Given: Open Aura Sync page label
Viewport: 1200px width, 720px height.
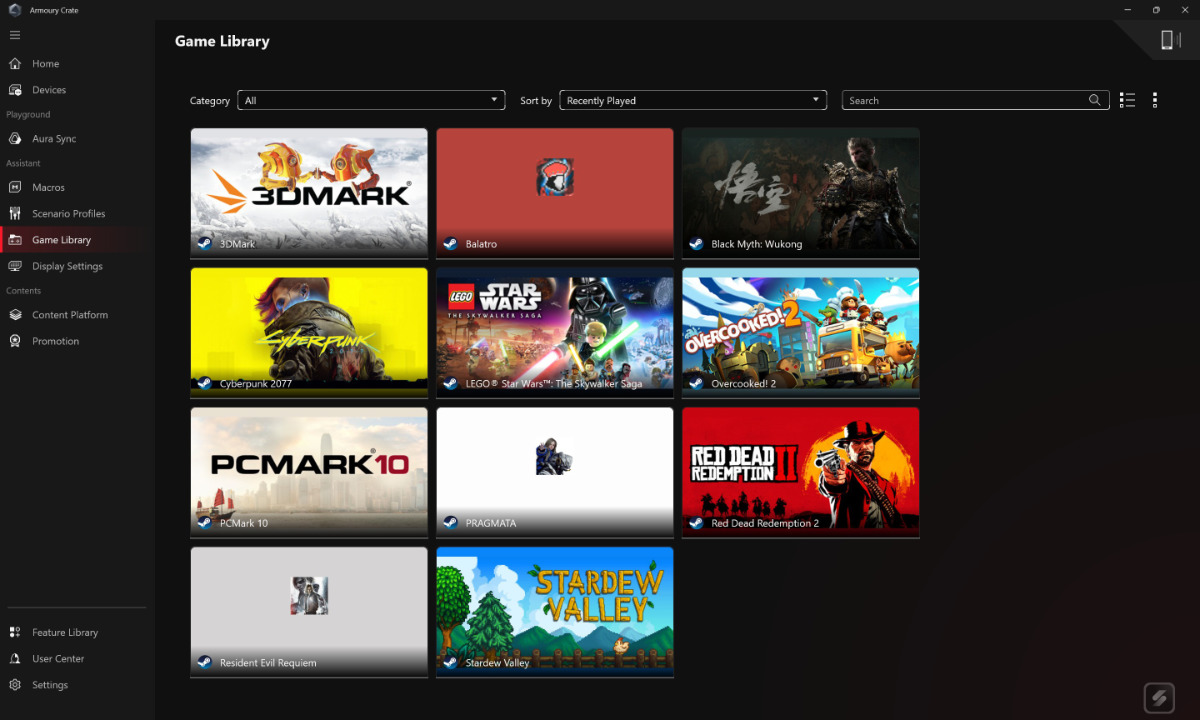Looking at the screenshot, I should [54, 139].
